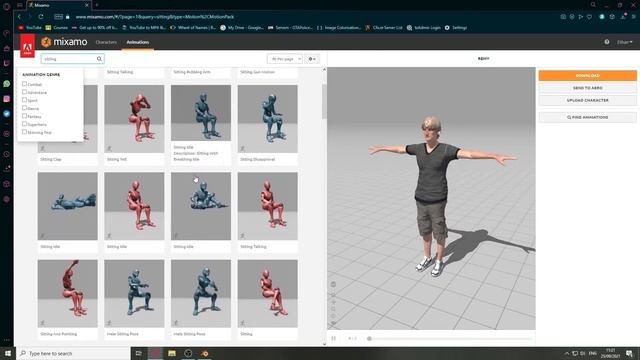Viewport: 640px width, 360px height.
Task: Open Twitch from the Opera sidebar
Action: point(7,63)
